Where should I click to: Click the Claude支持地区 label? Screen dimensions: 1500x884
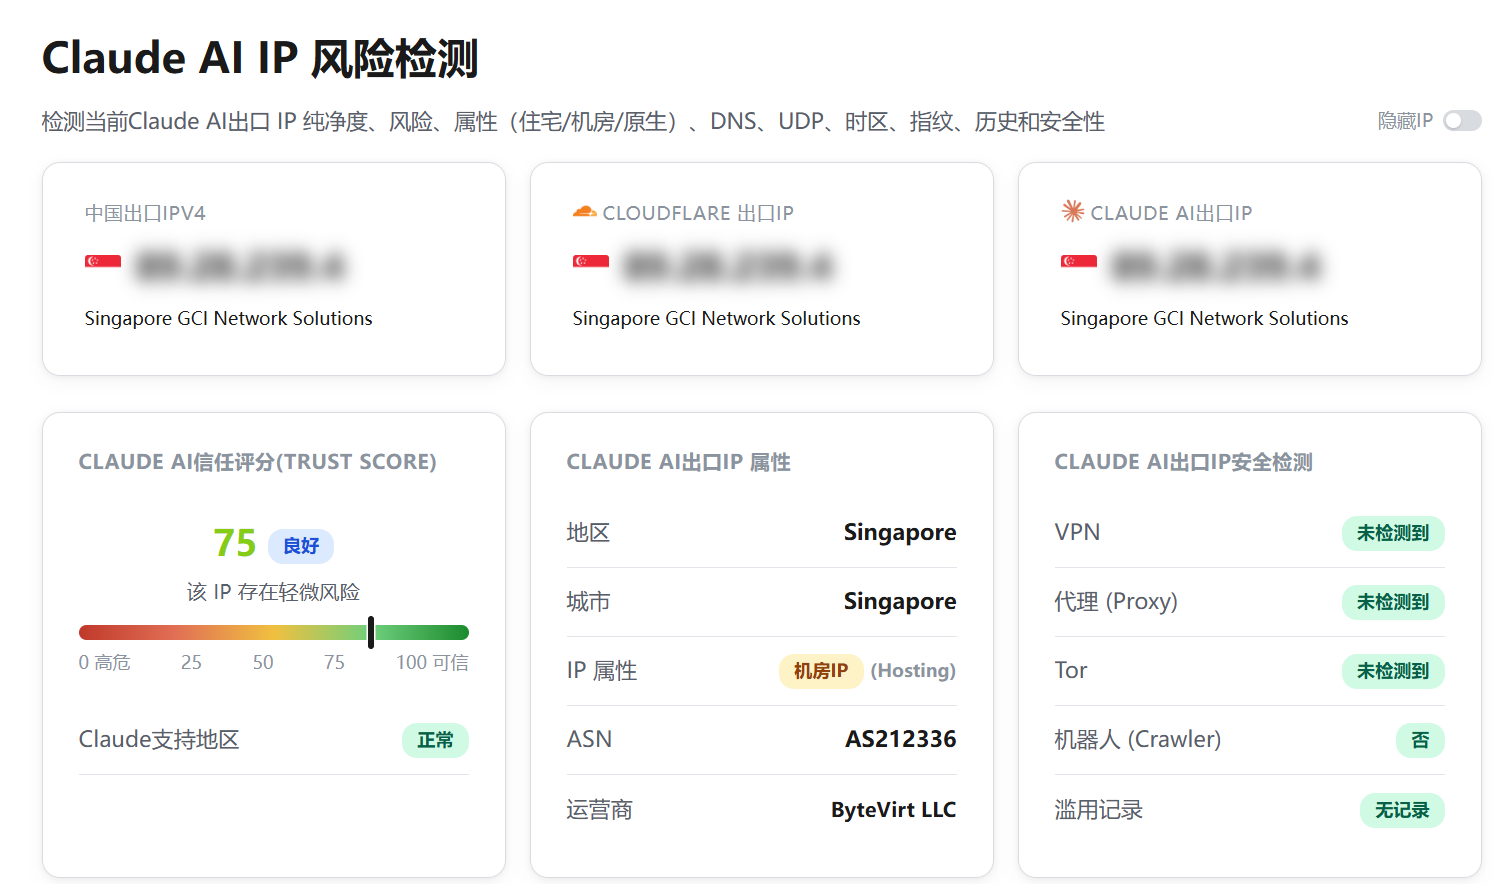(x=159, y=740)
